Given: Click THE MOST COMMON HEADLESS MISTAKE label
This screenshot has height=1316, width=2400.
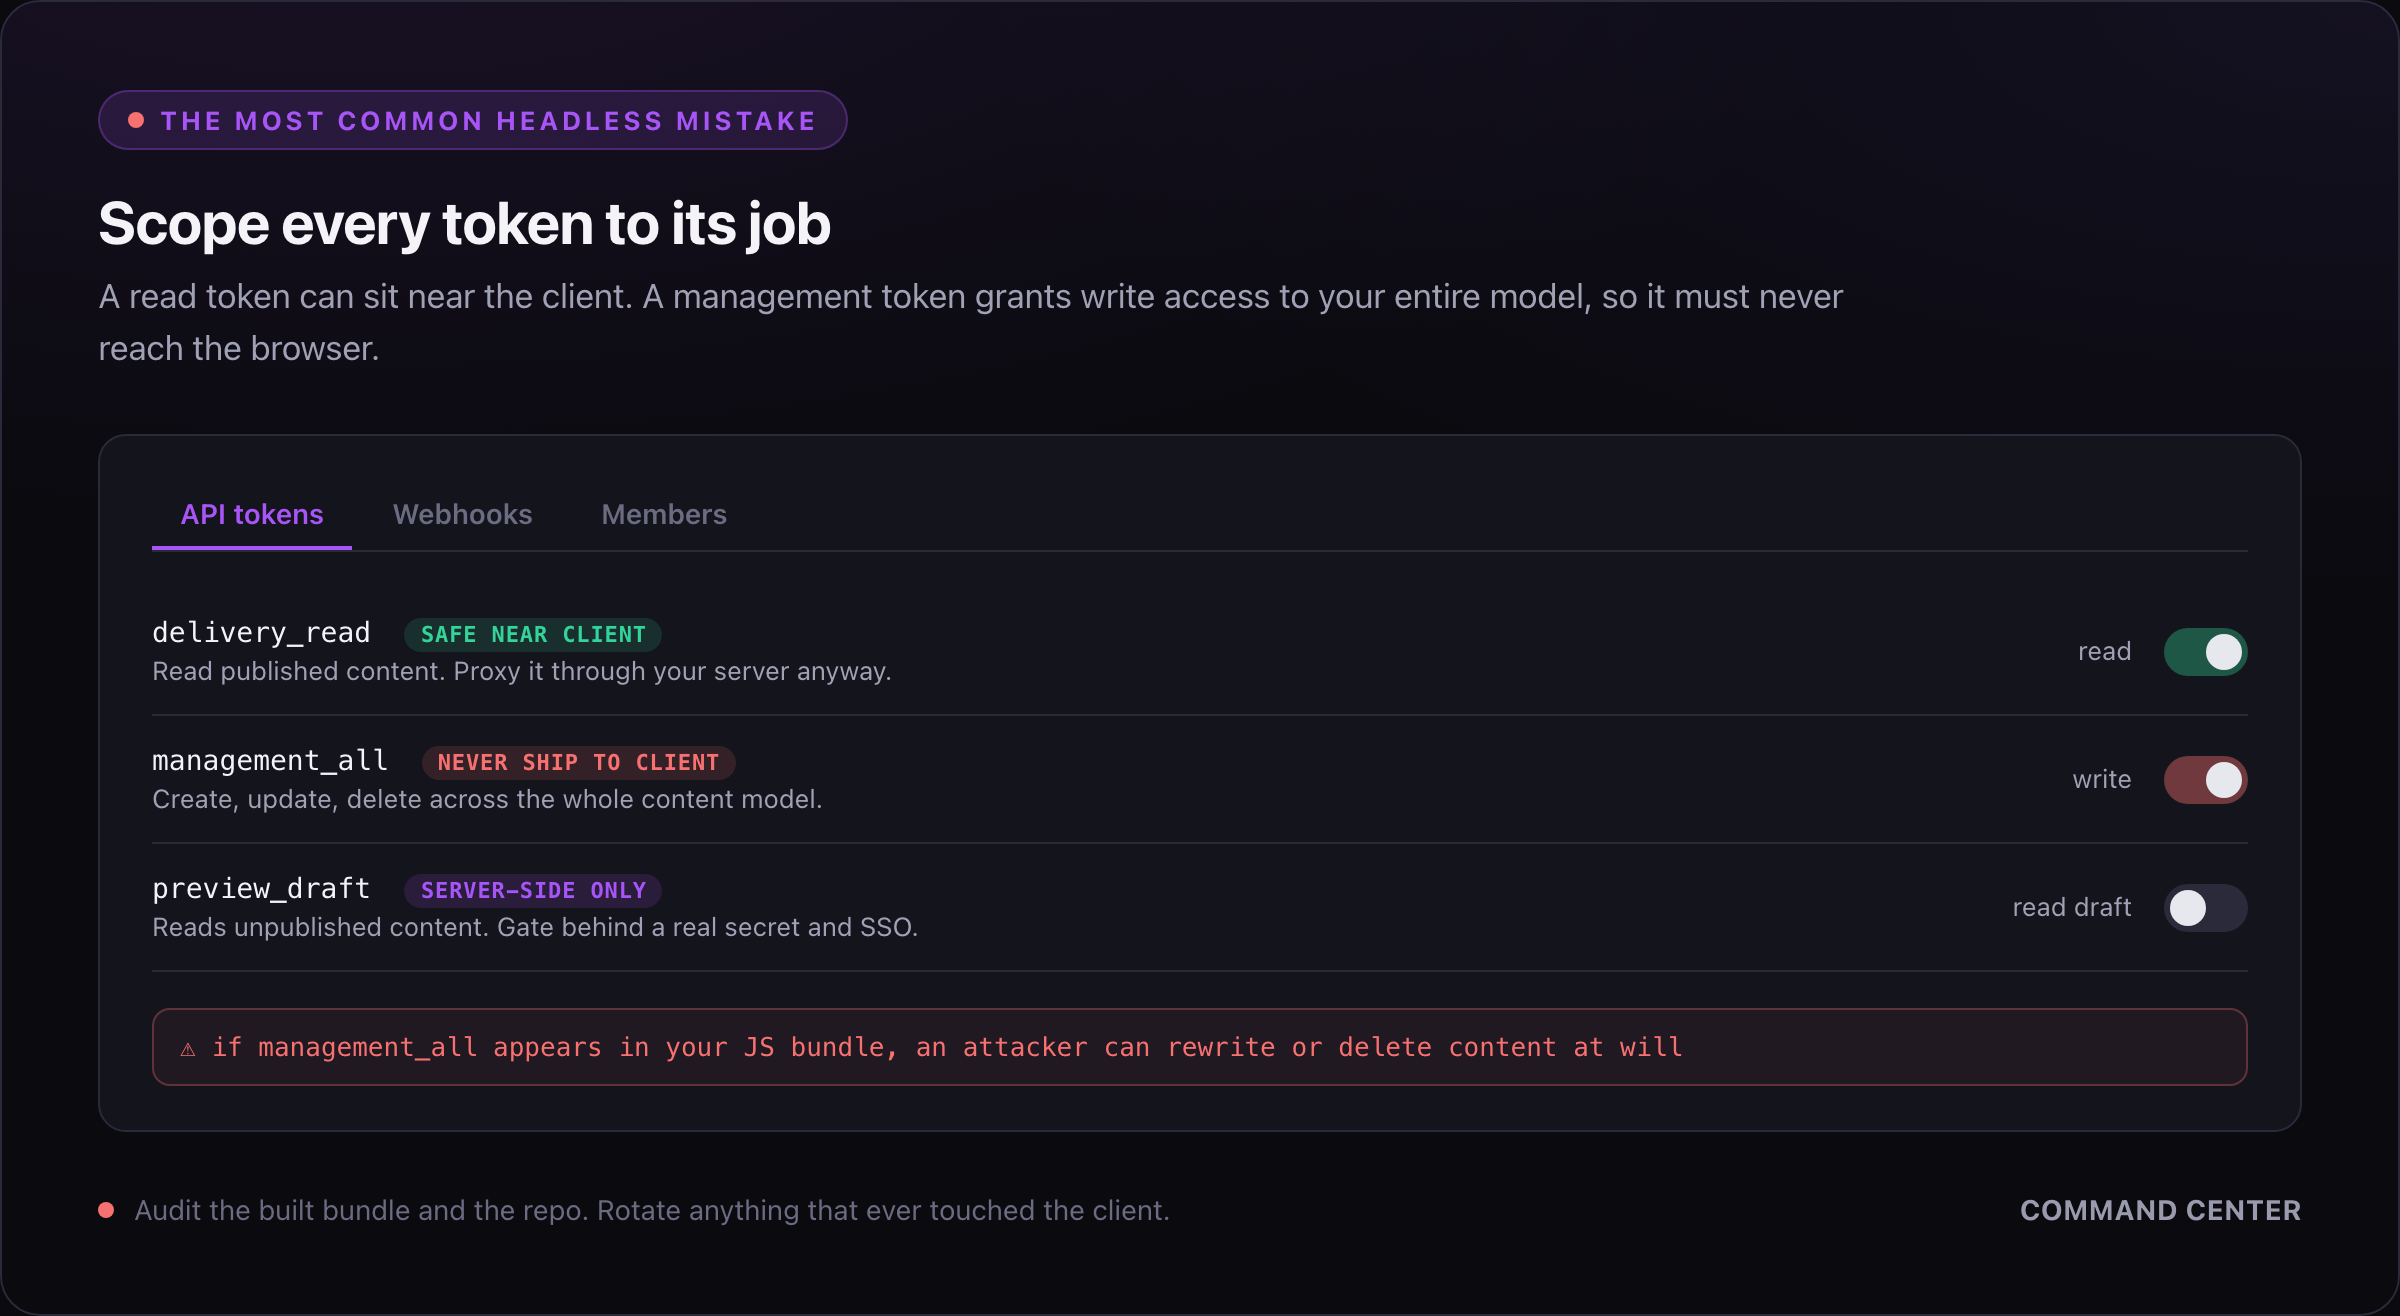Looking at the screenshot, I should click(488, 121).
